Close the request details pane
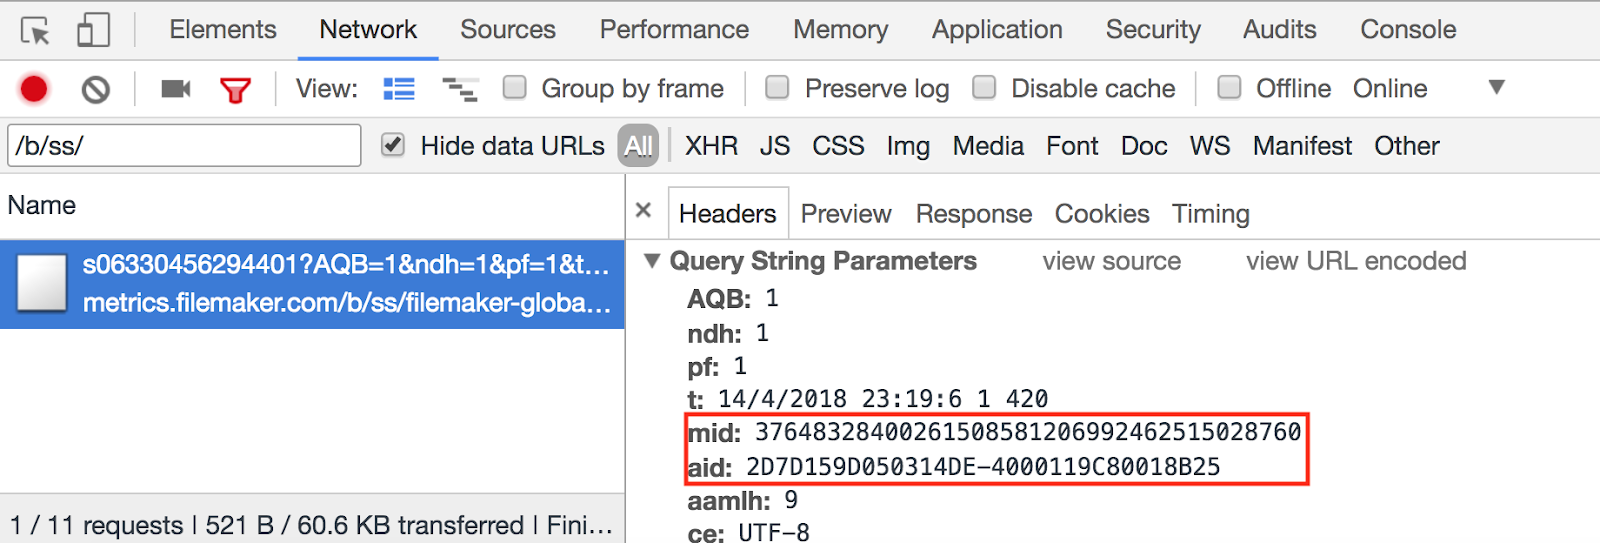Image resolution: width=1600 pixels, height=543 pixels. click(x=644, y=210)
